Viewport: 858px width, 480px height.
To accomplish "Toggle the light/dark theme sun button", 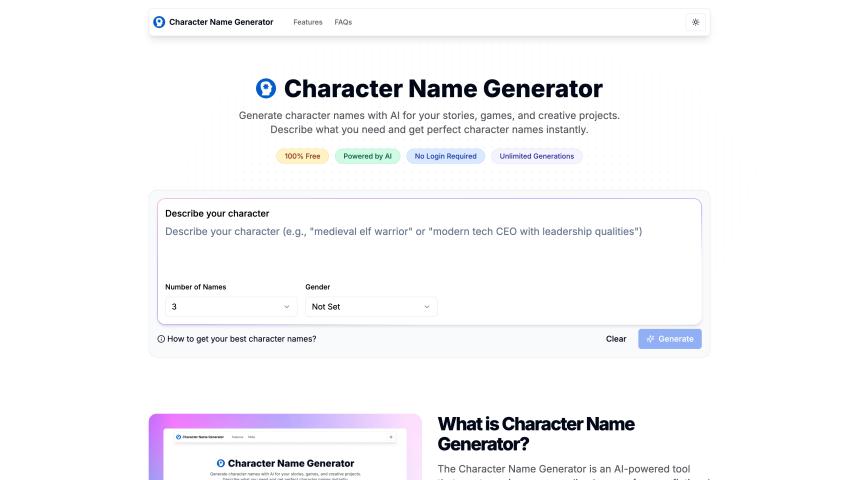I will pyautogui.click(x=696, y=22).
